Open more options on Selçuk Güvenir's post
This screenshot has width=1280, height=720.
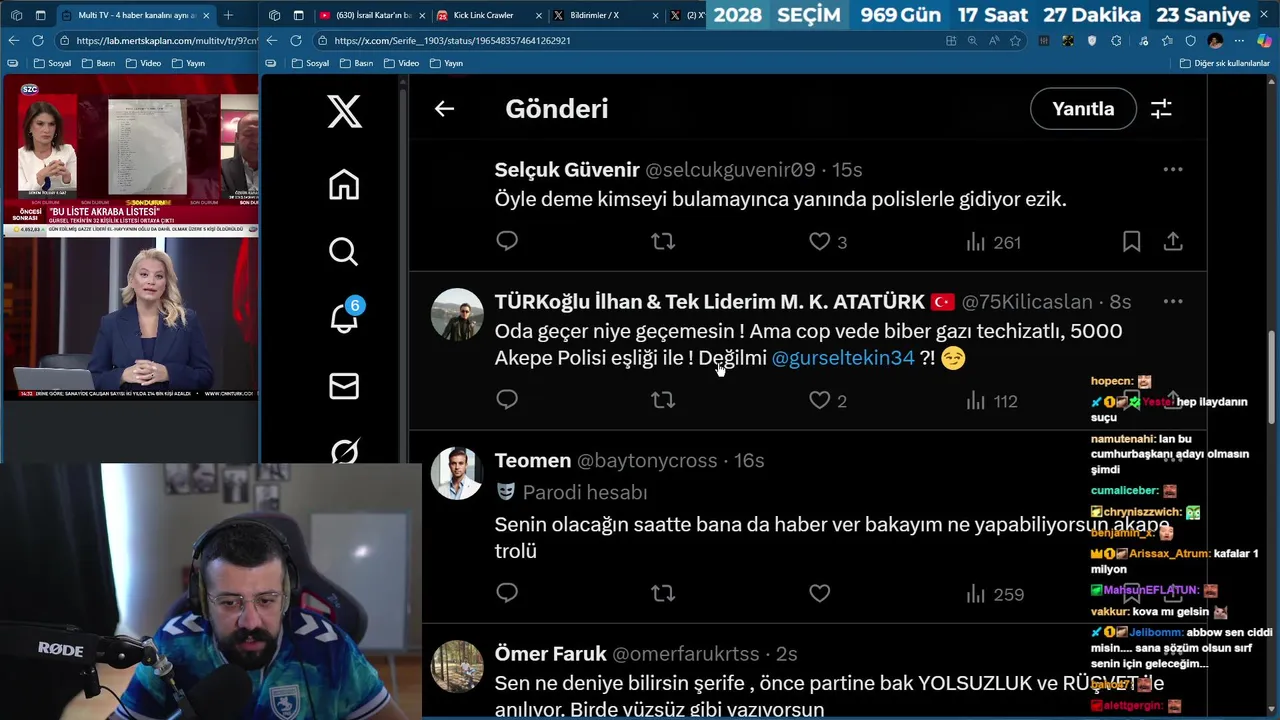1173,170
